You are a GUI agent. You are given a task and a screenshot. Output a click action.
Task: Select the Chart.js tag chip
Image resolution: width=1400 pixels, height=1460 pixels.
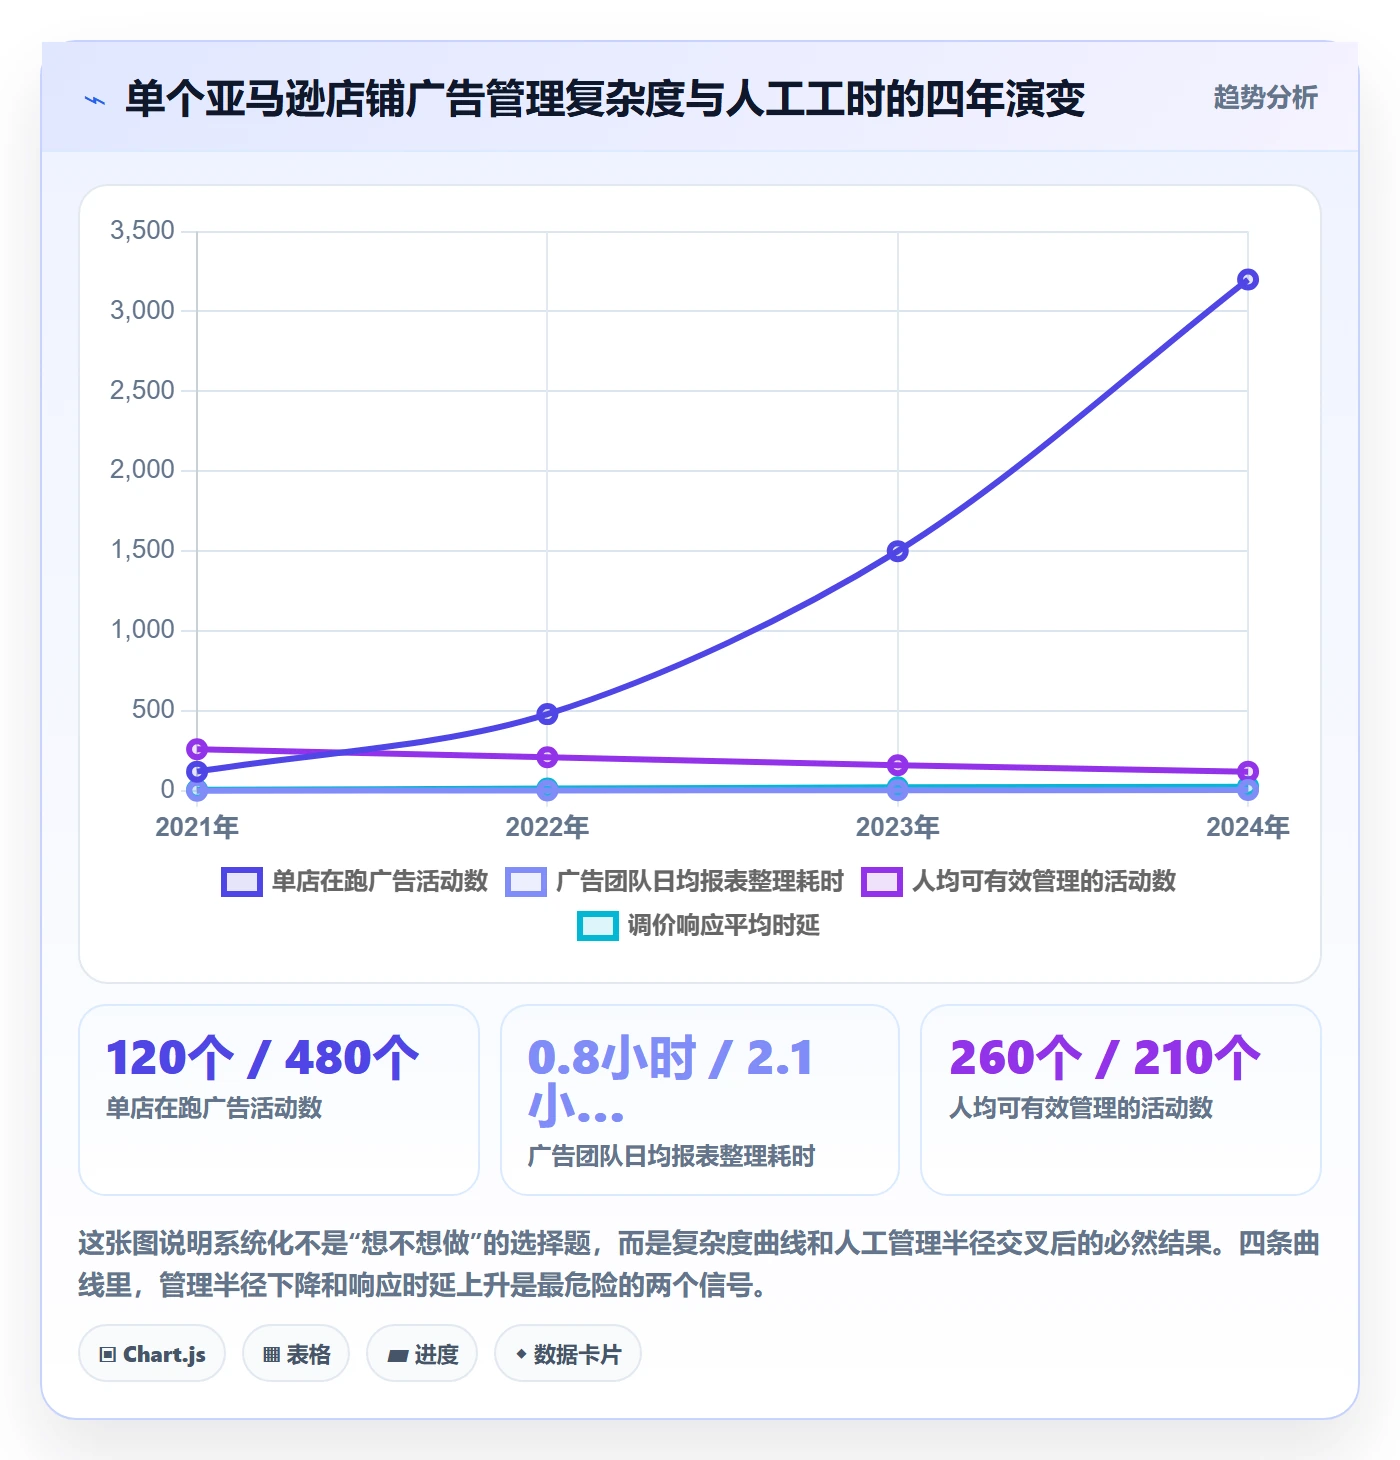point(152,1354)
